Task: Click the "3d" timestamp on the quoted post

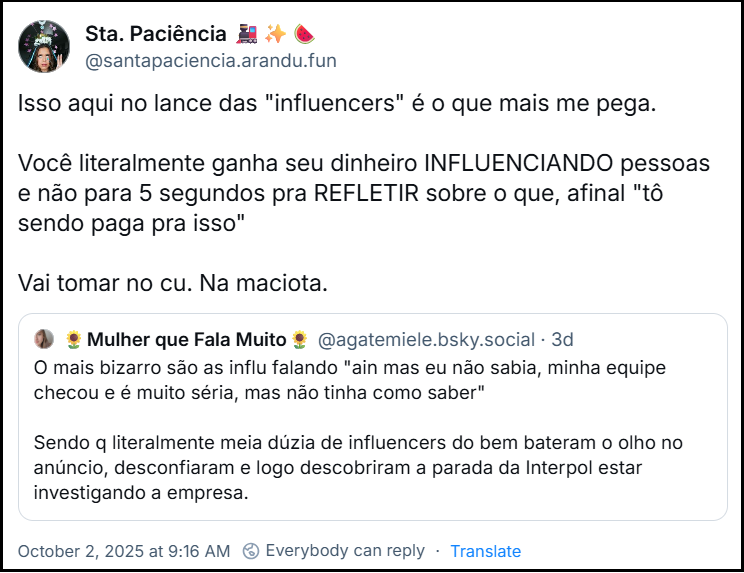Action: [x=563, y=340]
